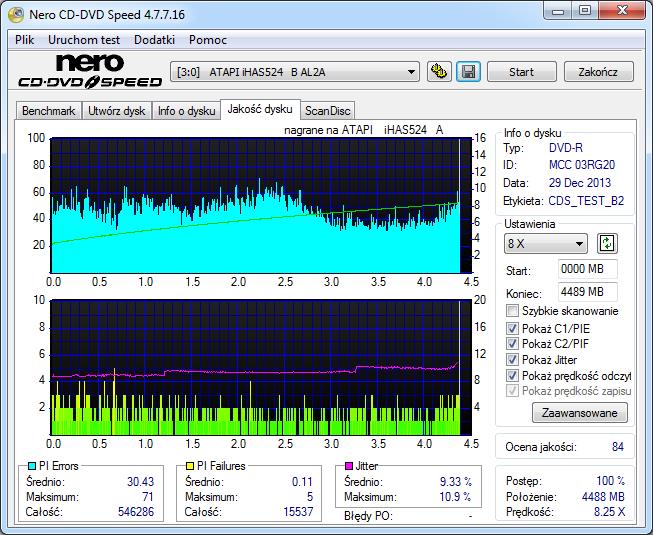
Task: Click the magenta Jitter legend swatch
Action: click(349, 465)
